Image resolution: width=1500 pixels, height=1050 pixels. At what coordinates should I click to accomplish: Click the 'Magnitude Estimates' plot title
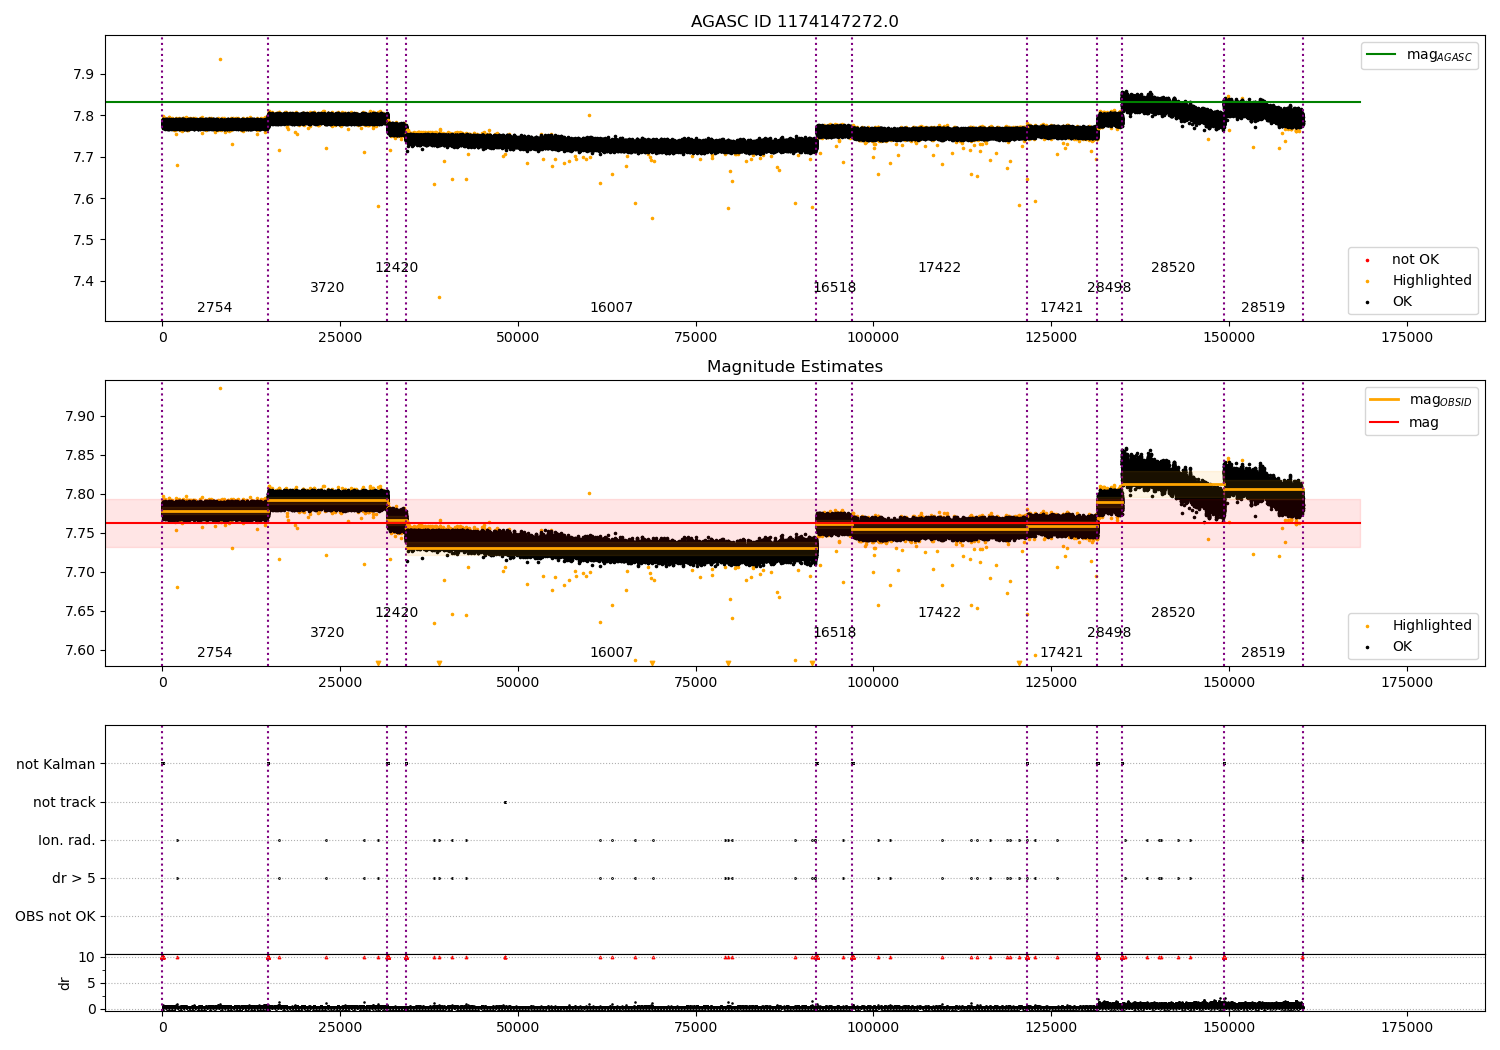coord(794,367)
